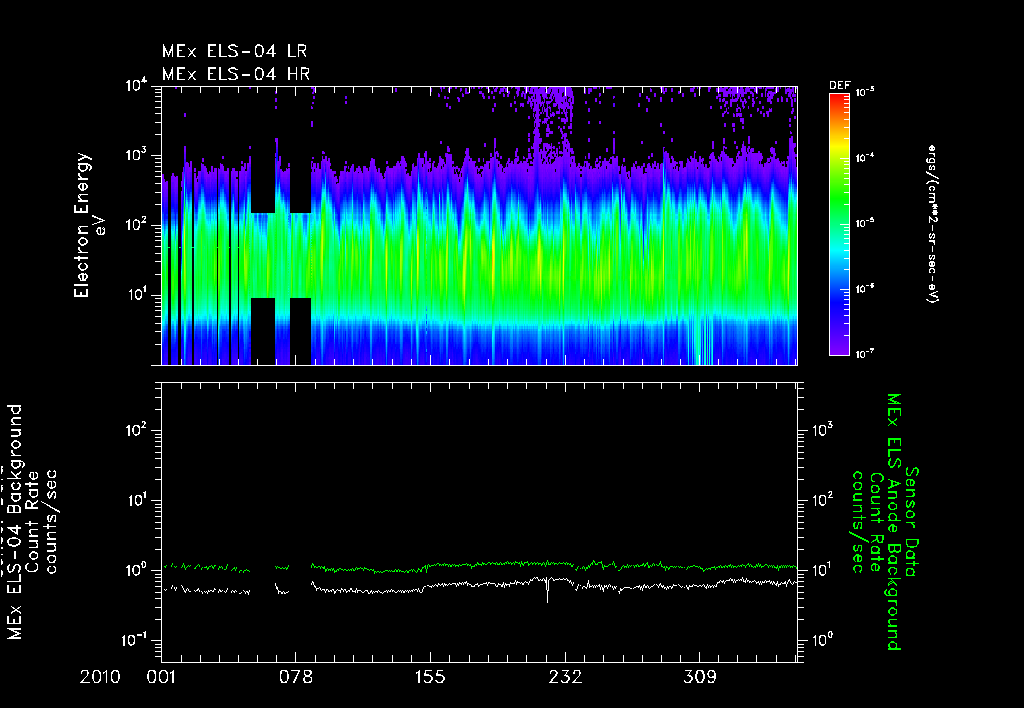Screen dimensions: 1024x708
Task: Click the 10⁰ tick on the left count-rate axis
Action: click(138, 571)
